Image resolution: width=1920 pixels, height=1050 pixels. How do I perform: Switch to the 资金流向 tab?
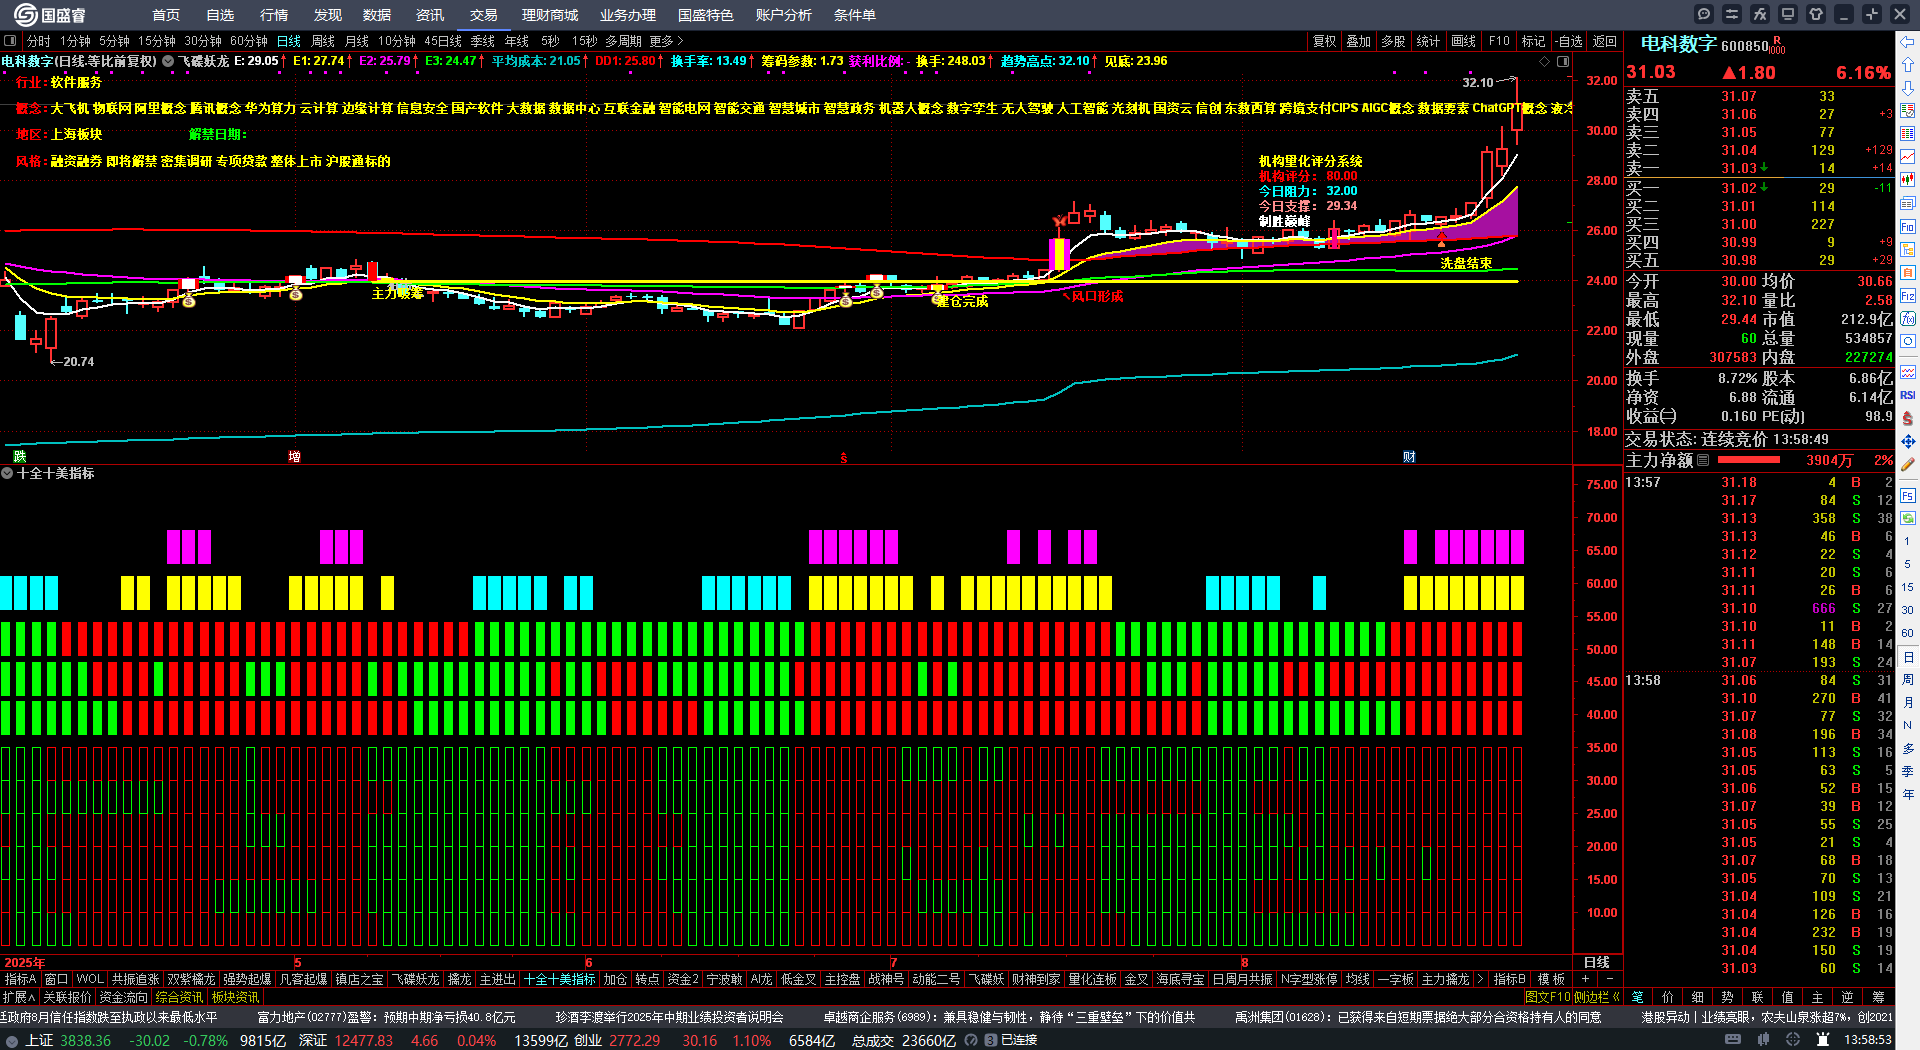(x=123, y=997)
